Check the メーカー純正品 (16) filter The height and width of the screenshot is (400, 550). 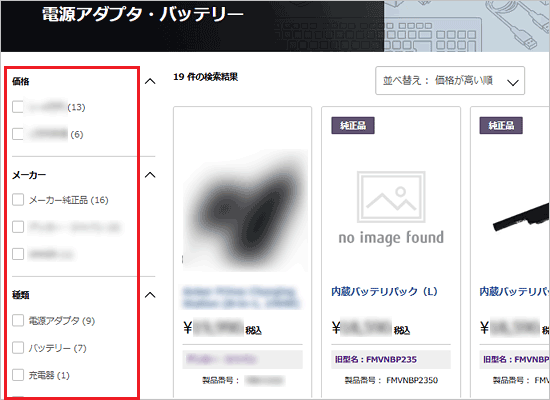click(18, 200)
